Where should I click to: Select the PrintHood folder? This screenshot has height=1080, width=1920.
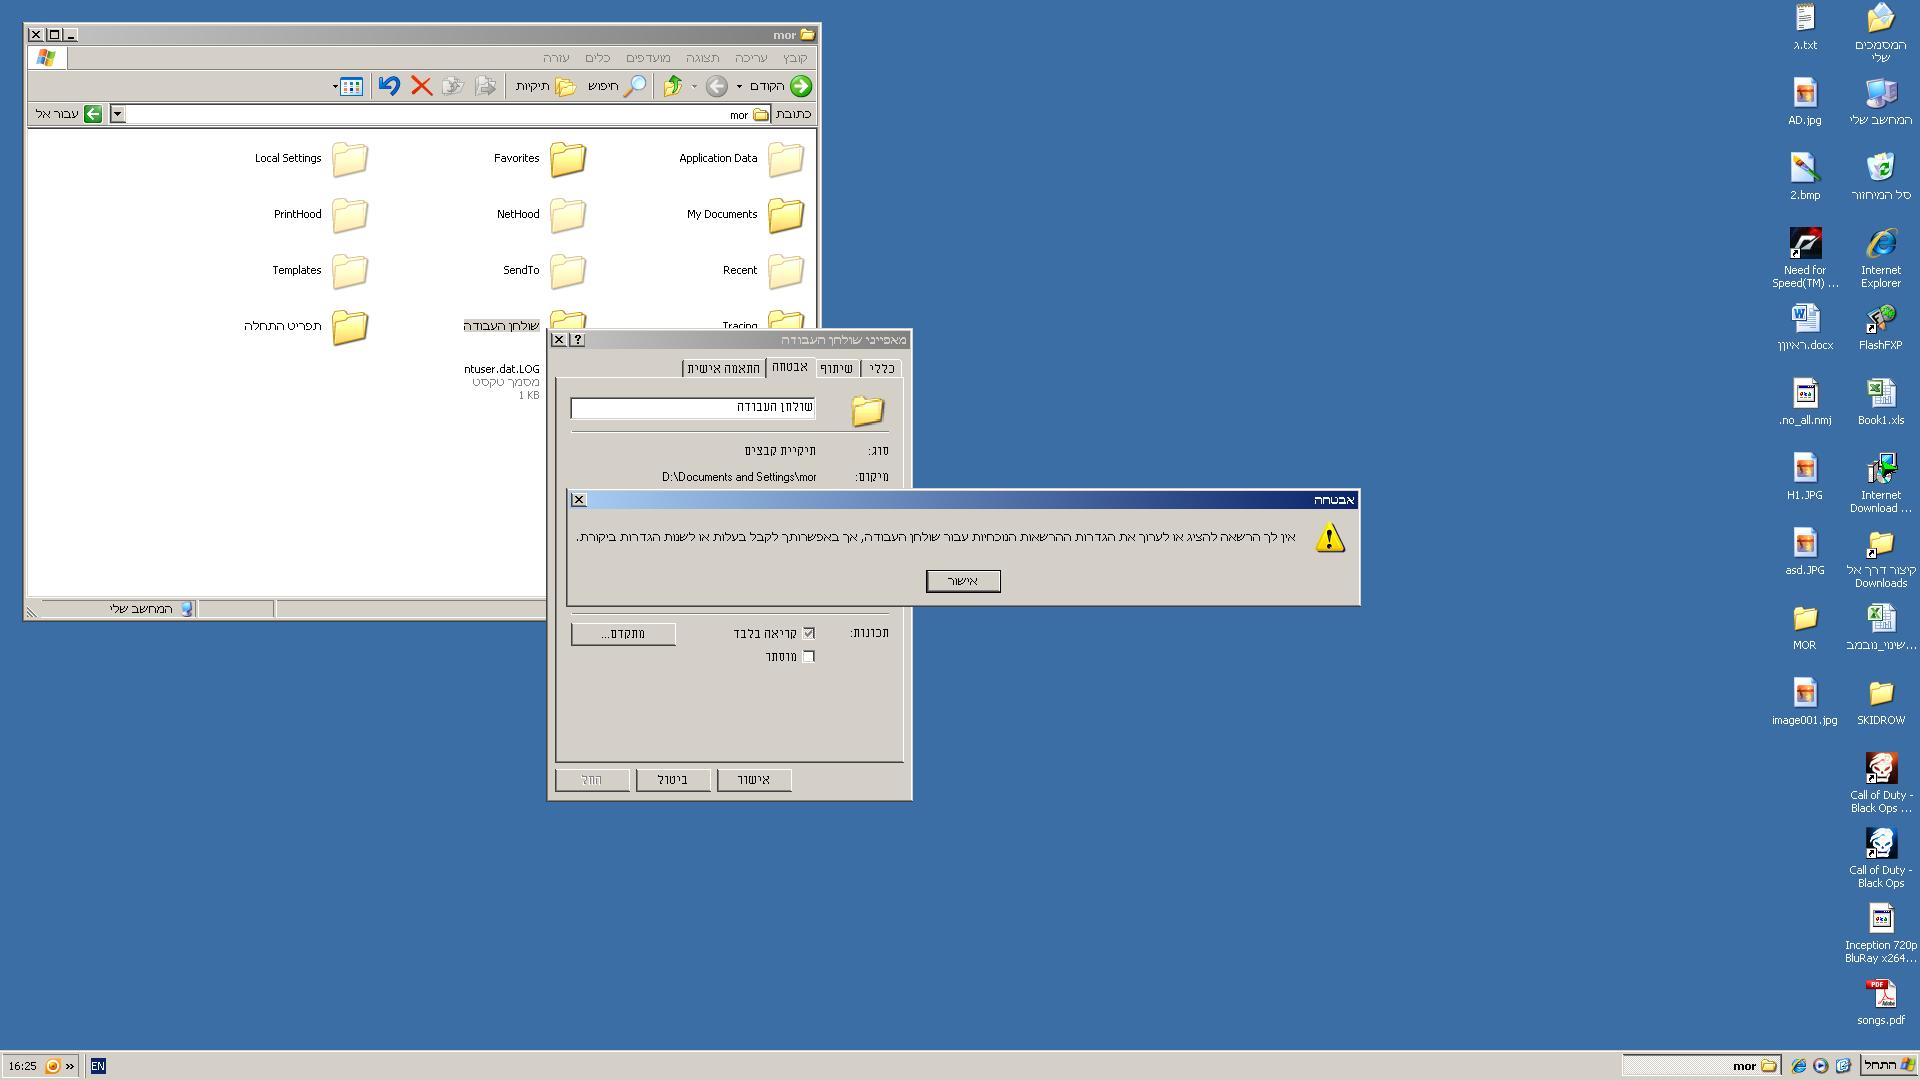pyautogui.click(x=321, y=214)
